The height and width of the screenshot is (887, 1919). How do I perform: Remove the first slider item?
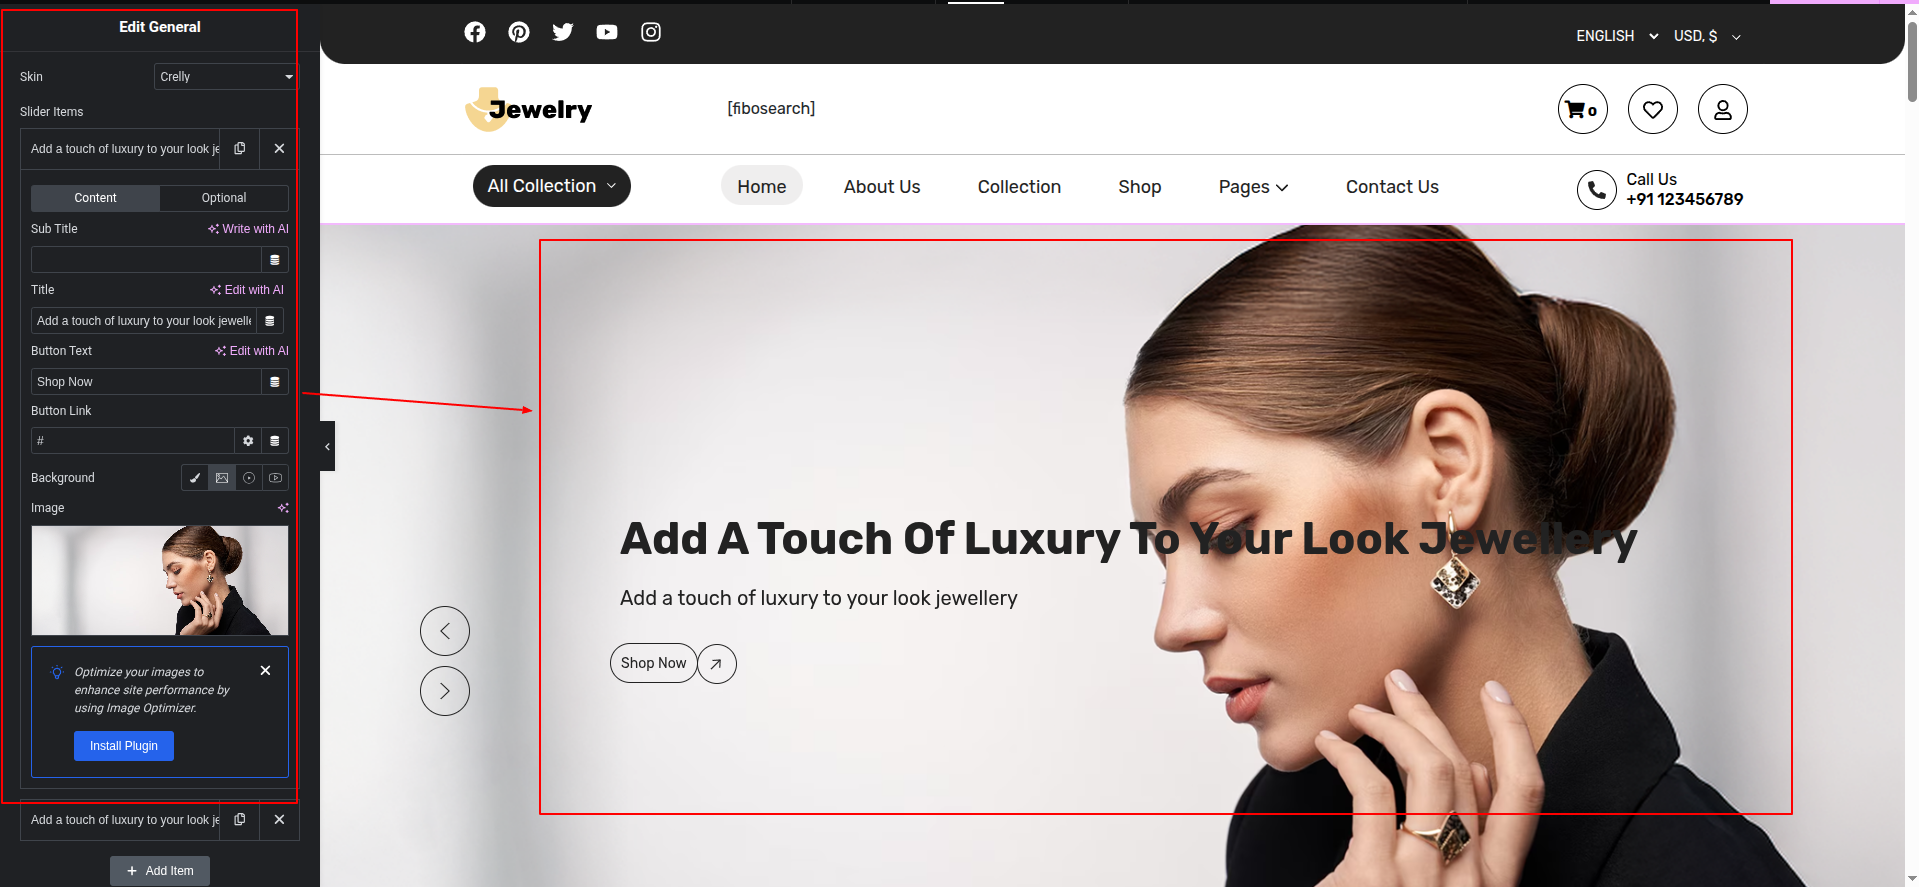pyautogui.click(x=279, y=149)
